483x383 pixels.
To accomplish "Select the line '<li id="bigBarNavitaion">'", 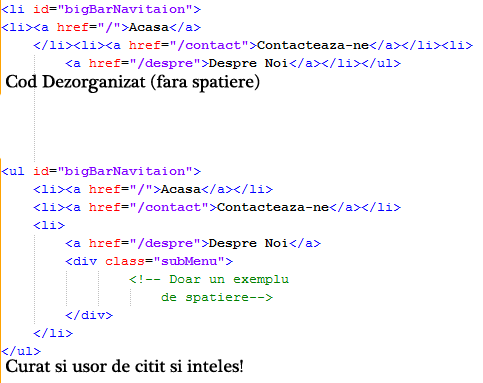I will [101, 9].
